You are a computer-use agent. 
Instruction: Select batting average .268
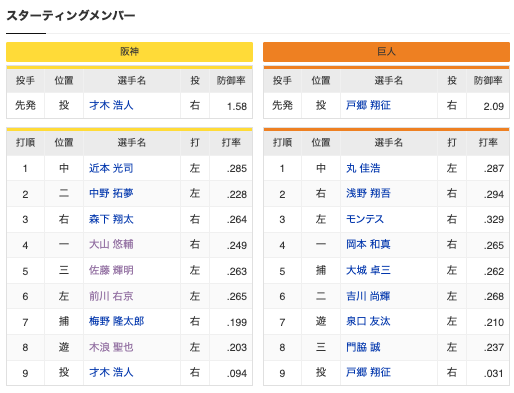(x=494, y=297)
